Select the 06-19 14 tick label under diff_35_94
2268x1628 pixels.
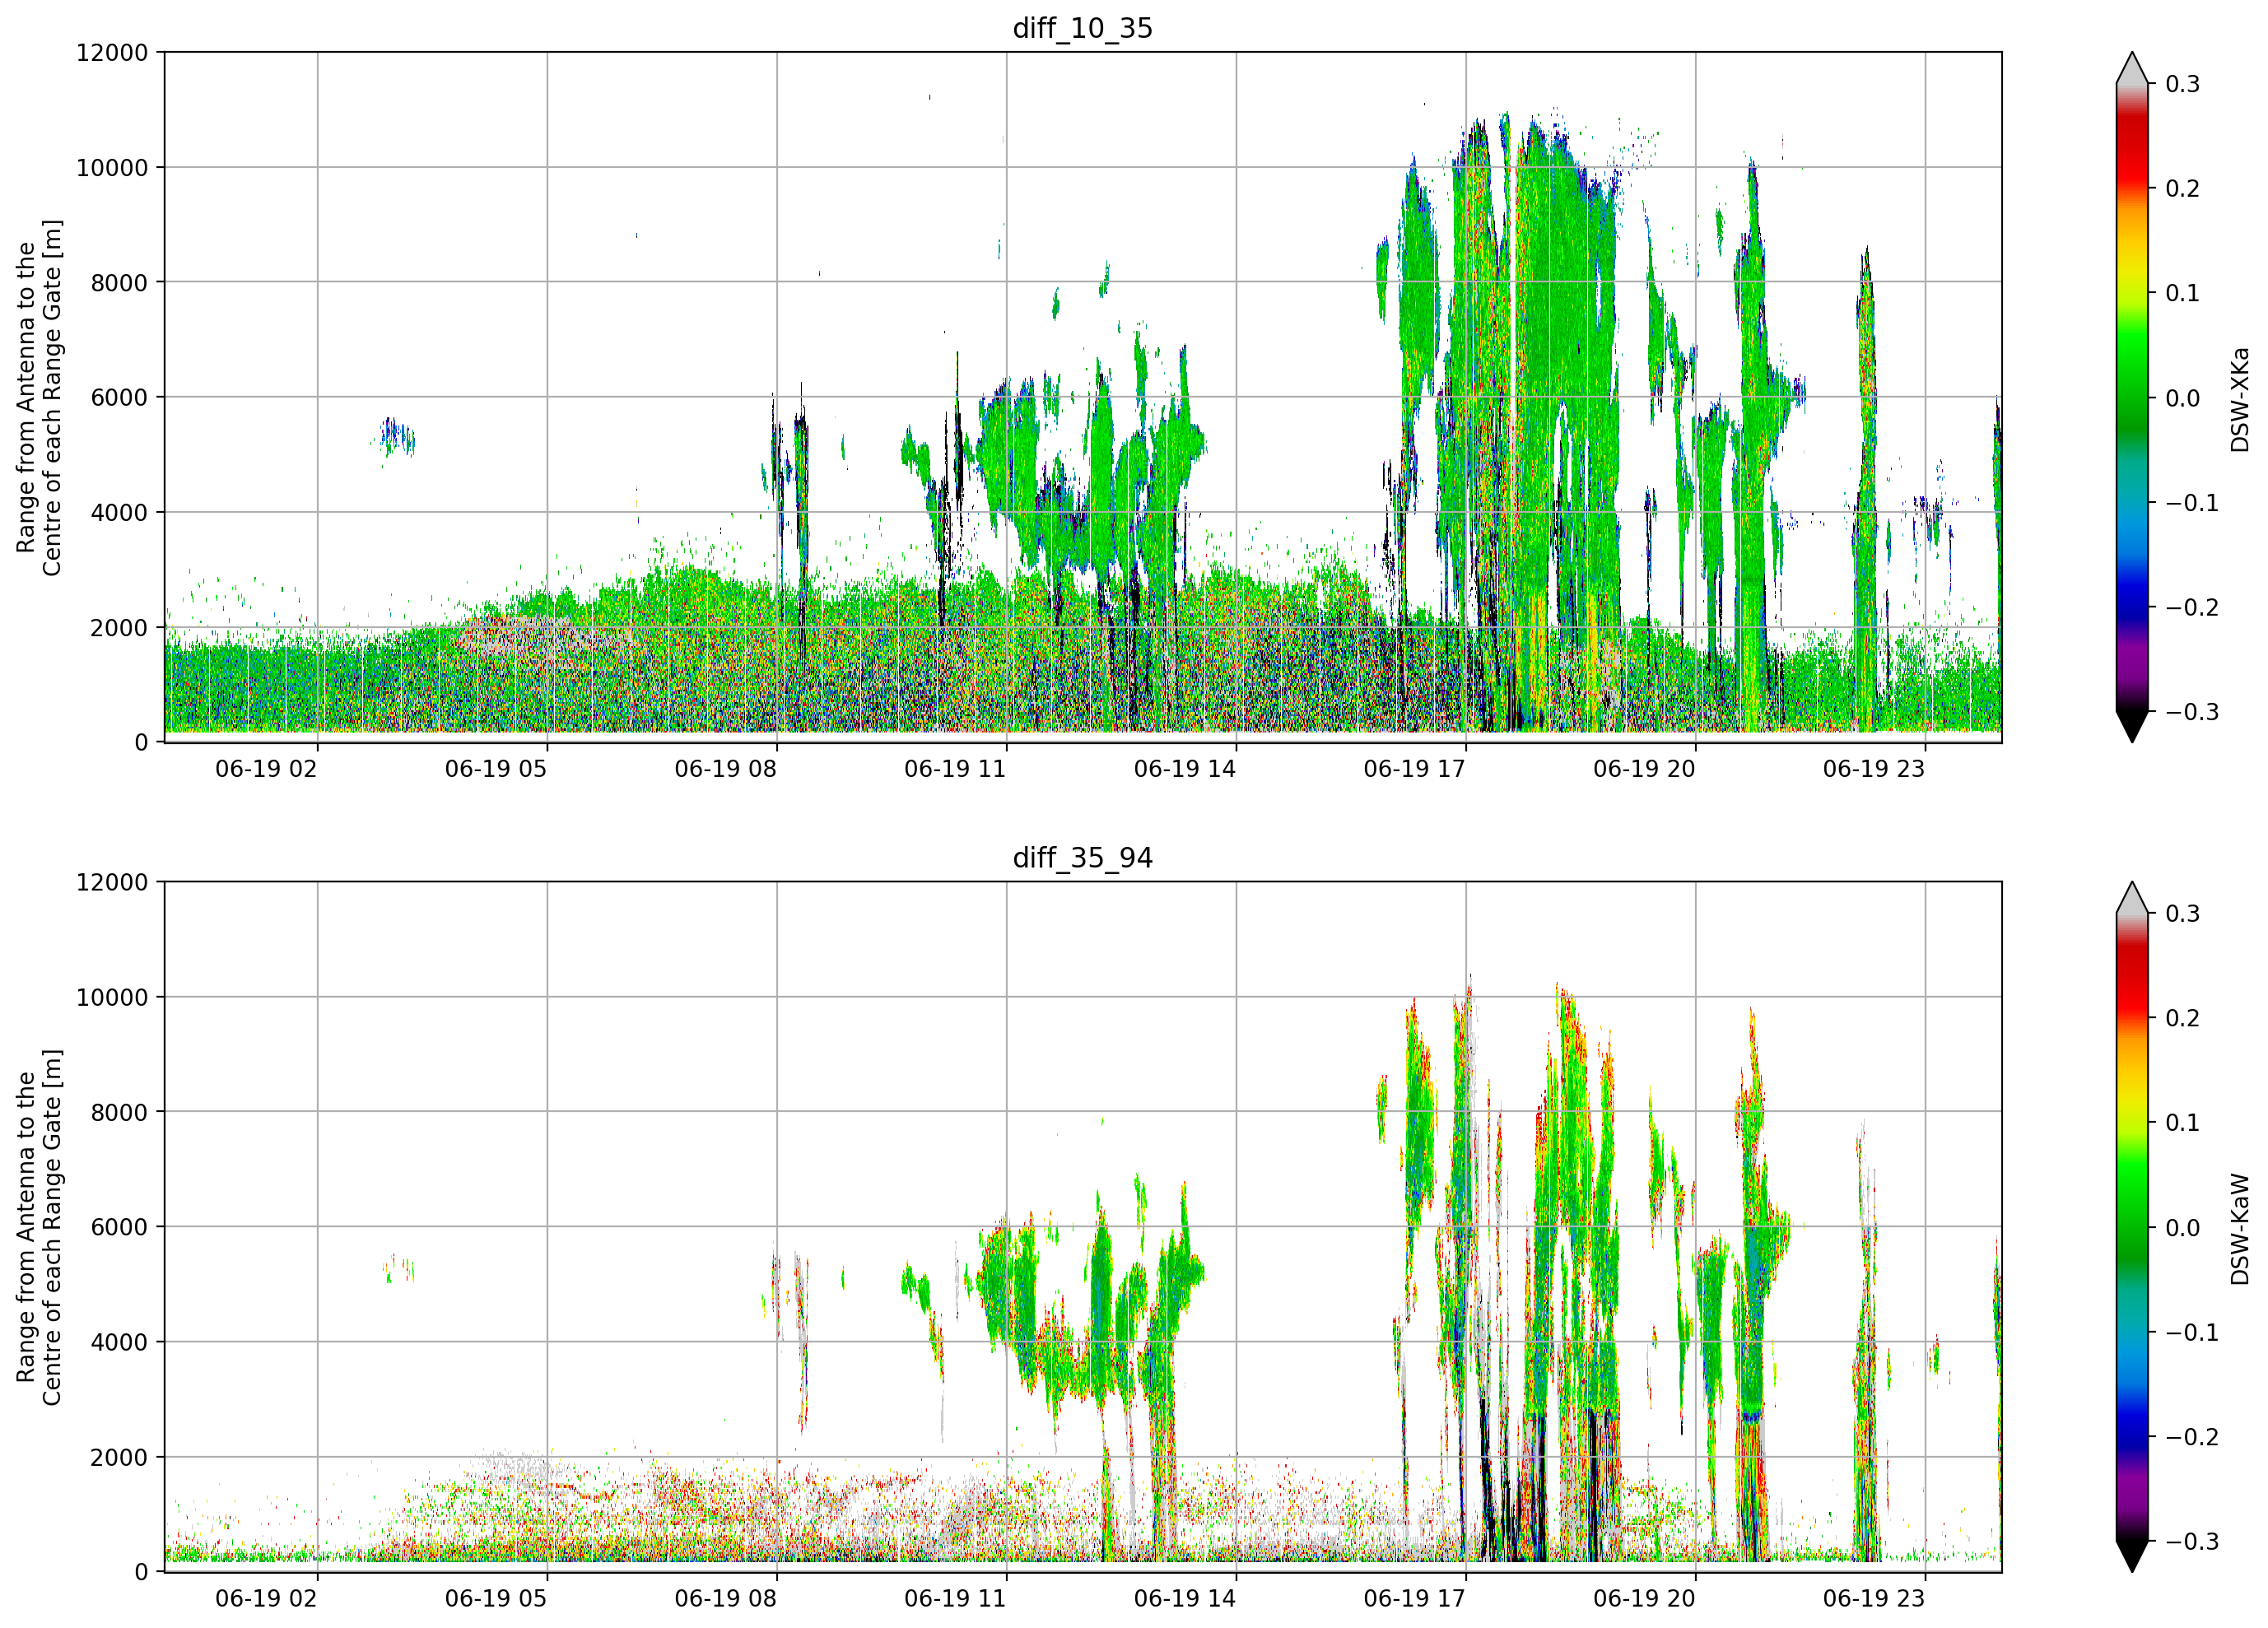click(1185, 1598)
